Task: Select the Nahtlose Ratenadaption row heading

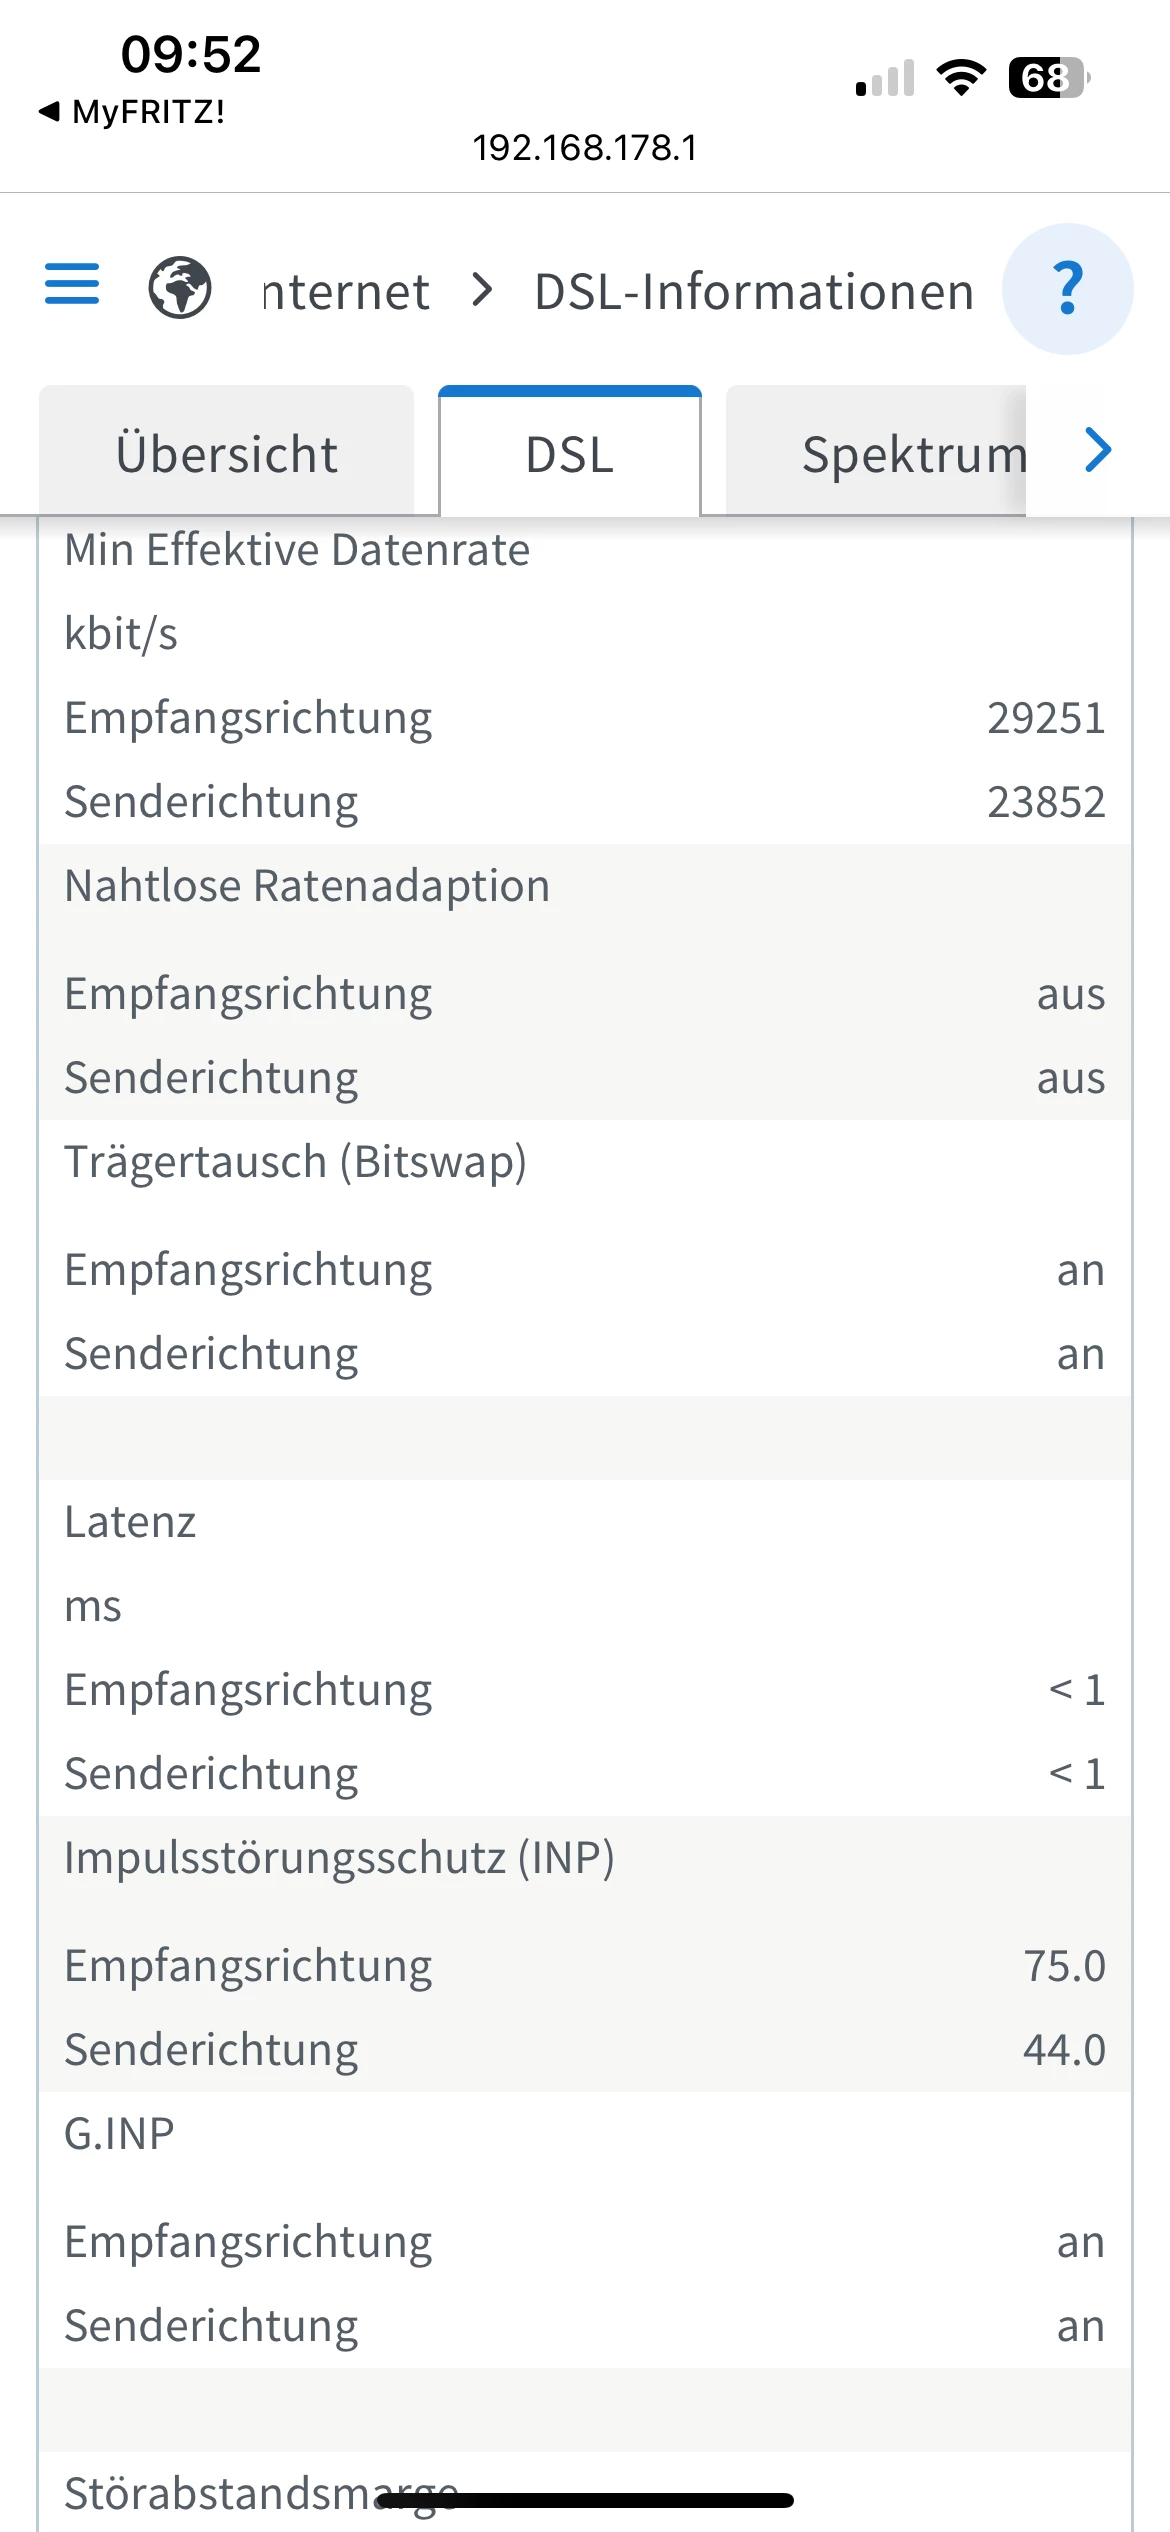Action: click(307, 886)
